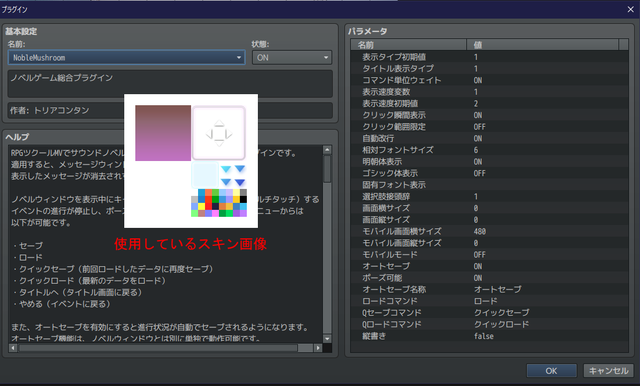Click the help horizontal scroll left arrow
The image size is (640, 386).
[13, 348]
